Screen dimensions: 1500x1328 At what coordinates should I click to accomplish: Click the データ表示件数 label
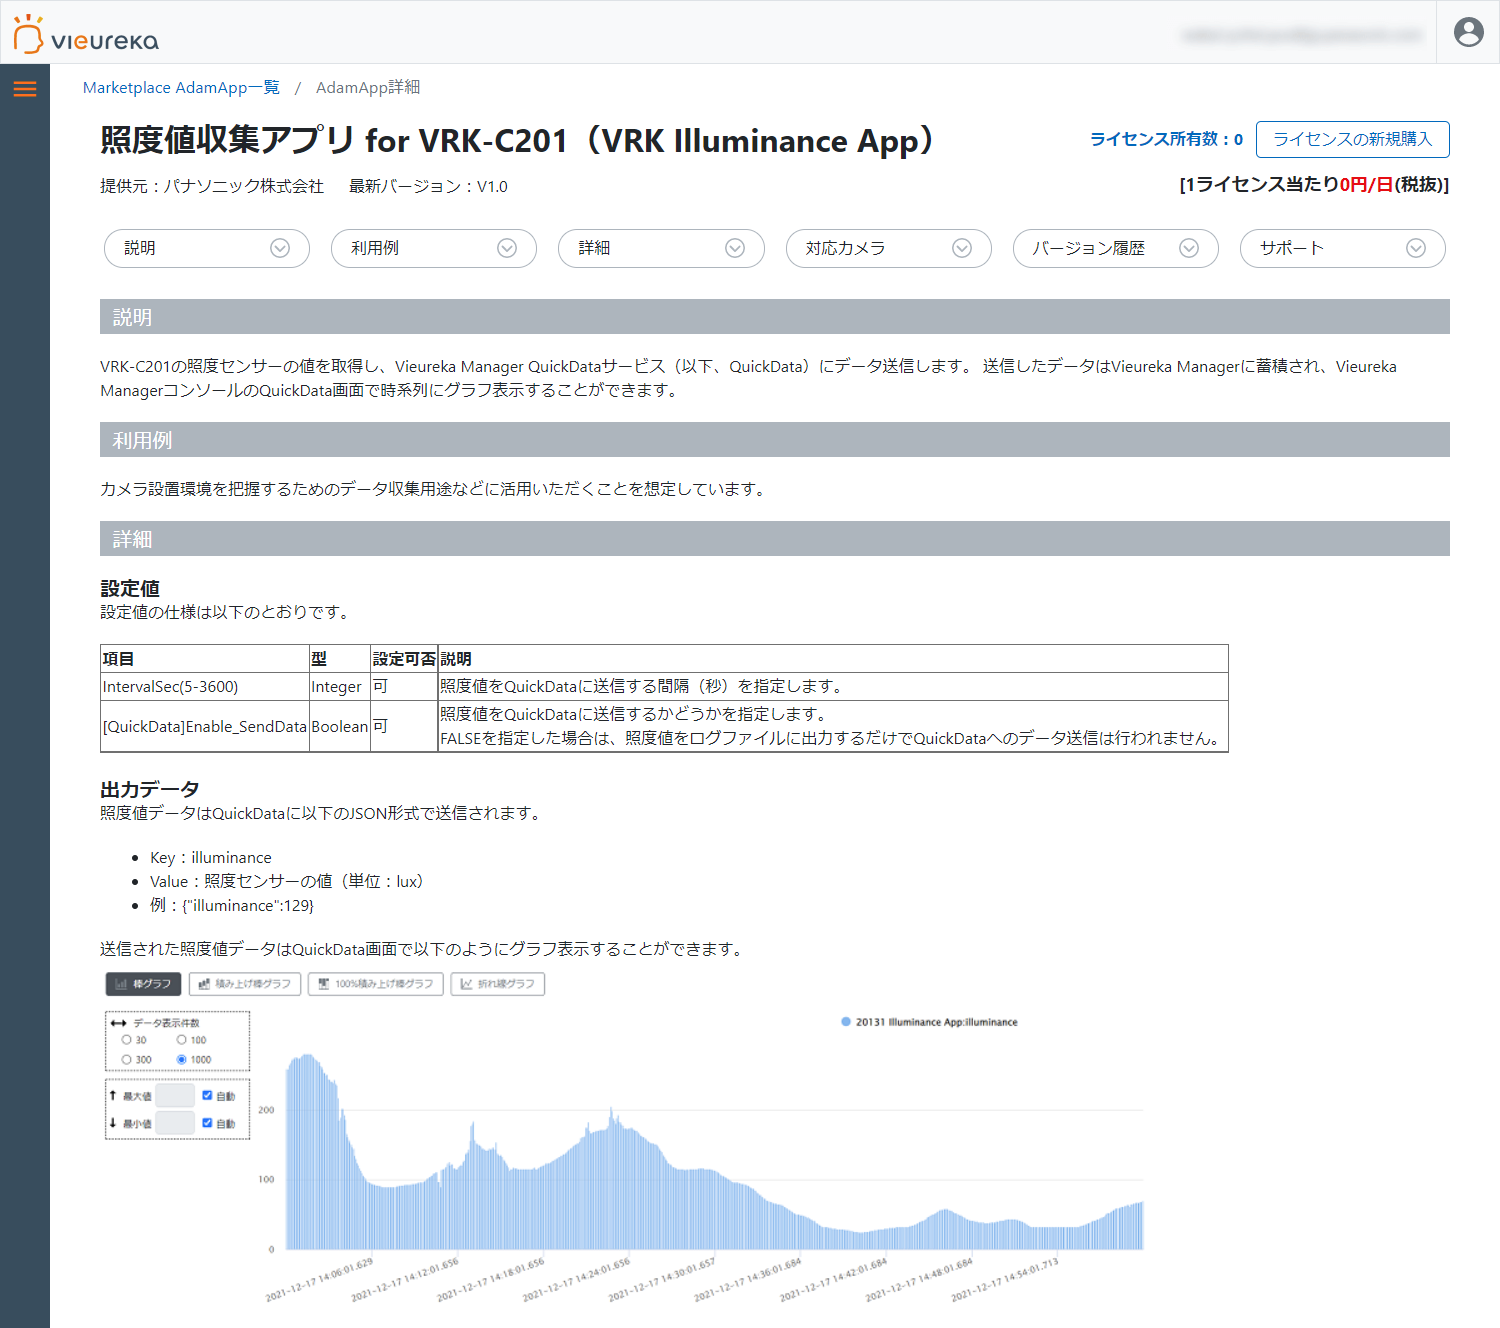point(166,1023)
